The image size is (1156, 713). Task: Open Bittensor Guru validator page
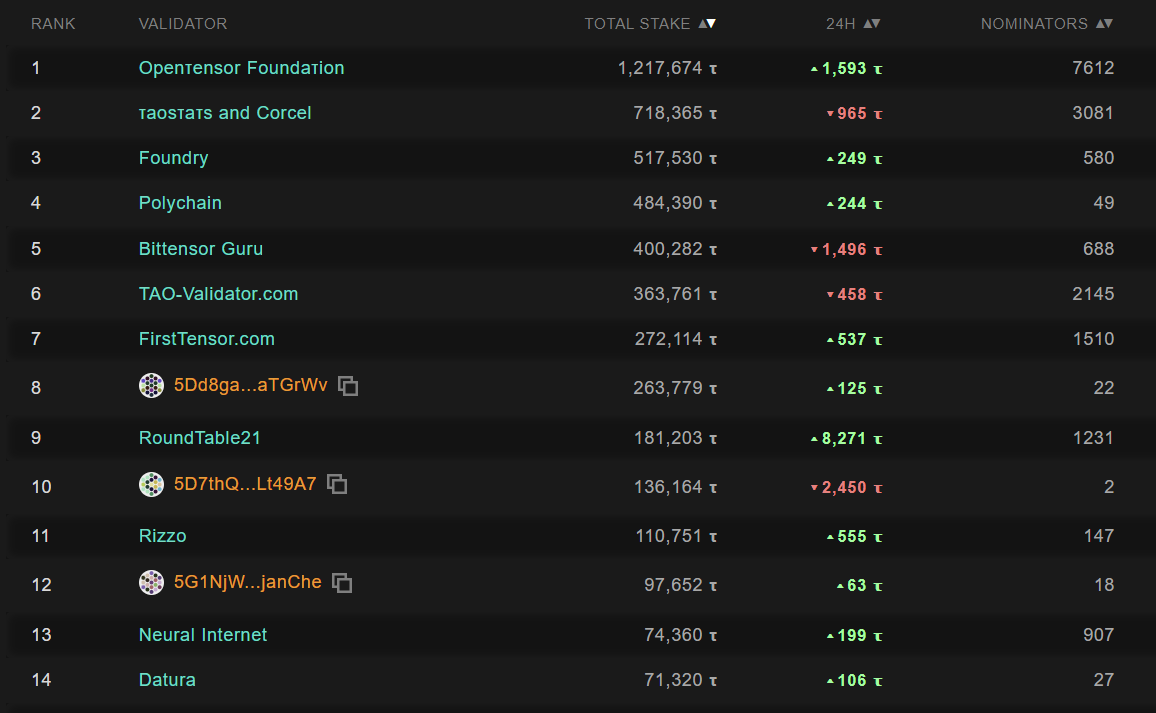point(201,249)
